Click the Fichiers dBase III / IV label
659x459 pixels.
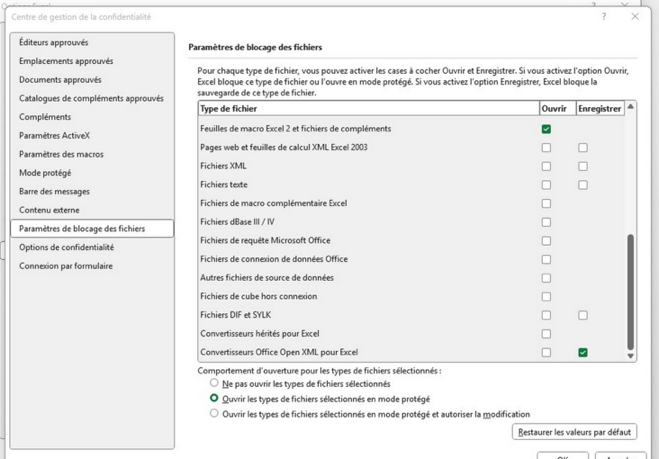pos(237,222)
